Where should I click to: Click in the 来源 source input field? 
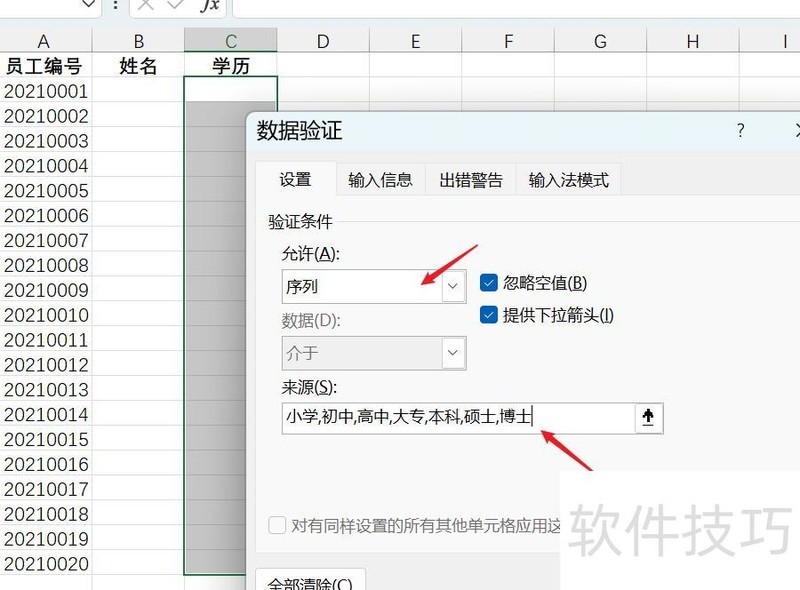tap(458, 418)
